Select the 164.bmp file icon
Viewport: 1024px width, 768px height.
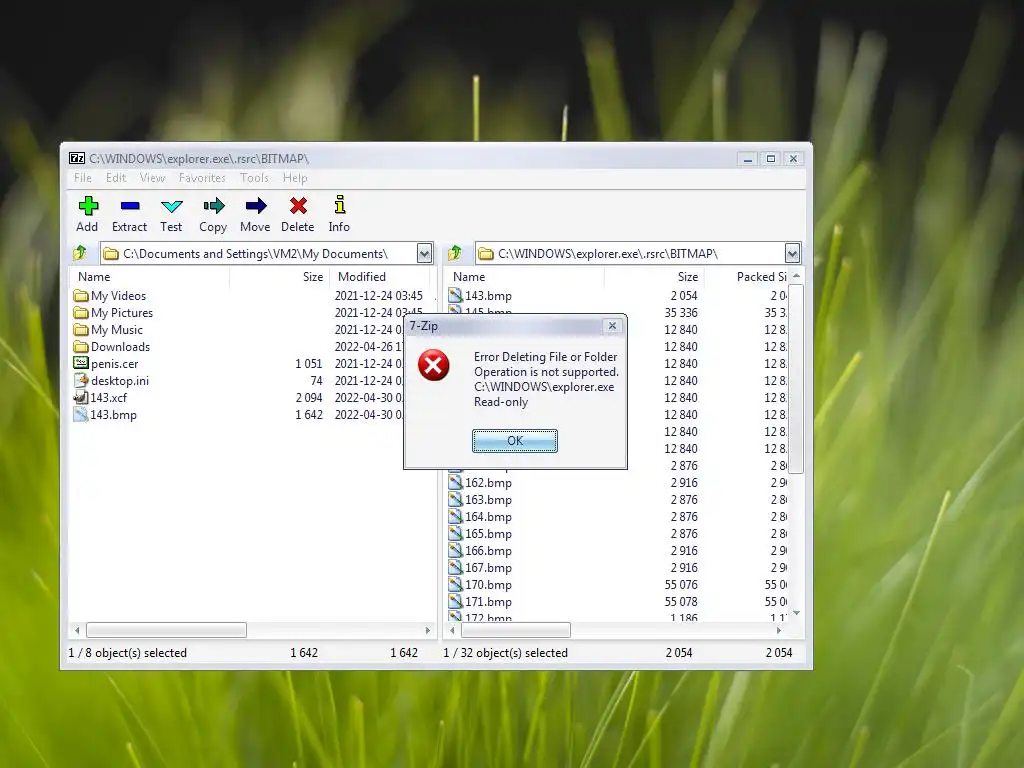coord(456,517)
